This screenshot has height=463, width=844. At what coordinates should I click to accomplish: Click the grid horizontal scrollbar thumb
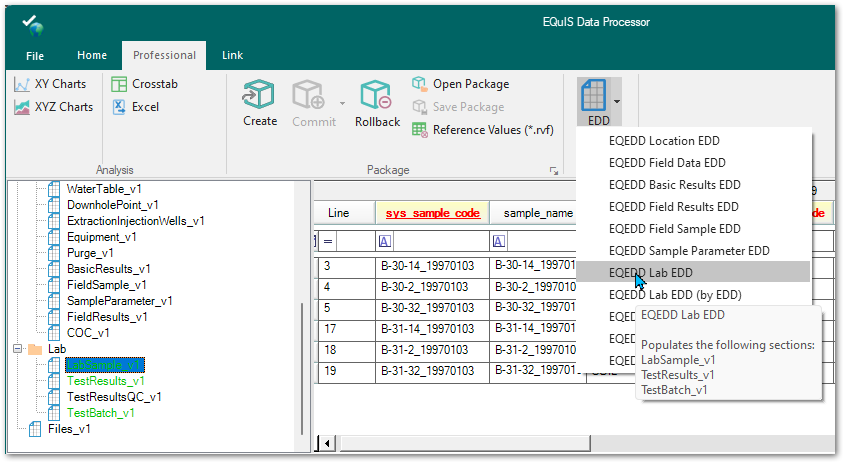[465, 444]
